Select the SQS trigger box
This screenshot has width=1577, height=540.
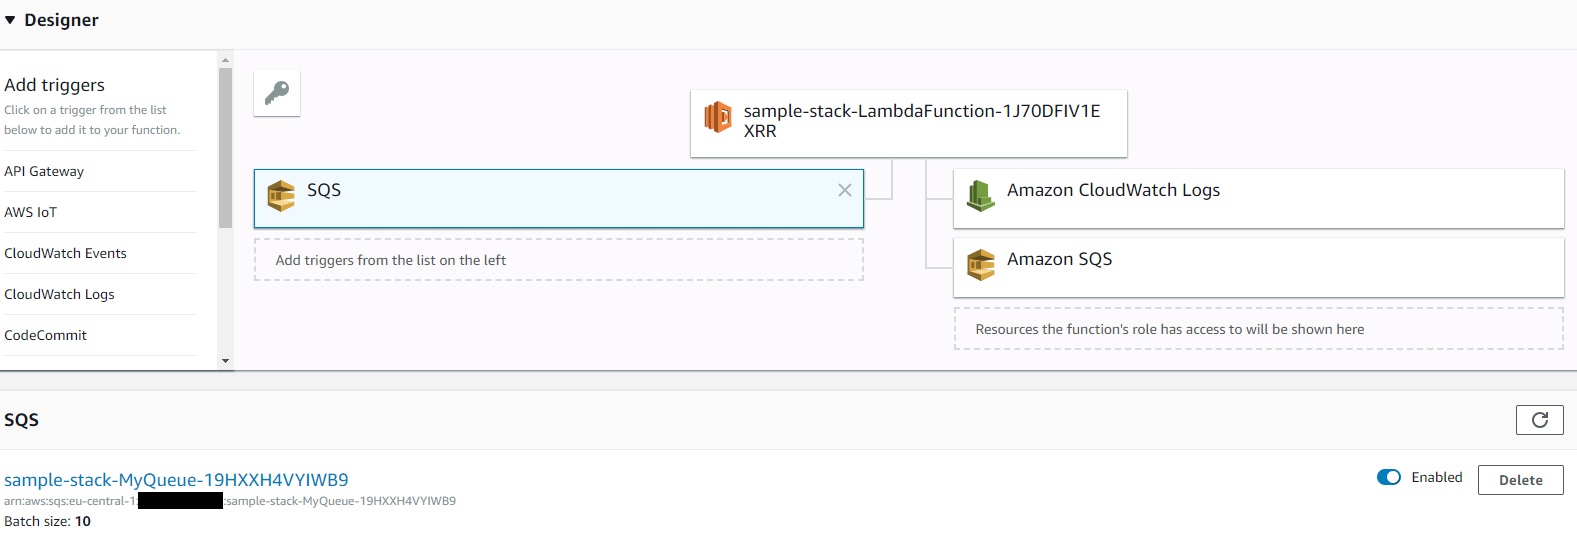[x=559, y=199]
